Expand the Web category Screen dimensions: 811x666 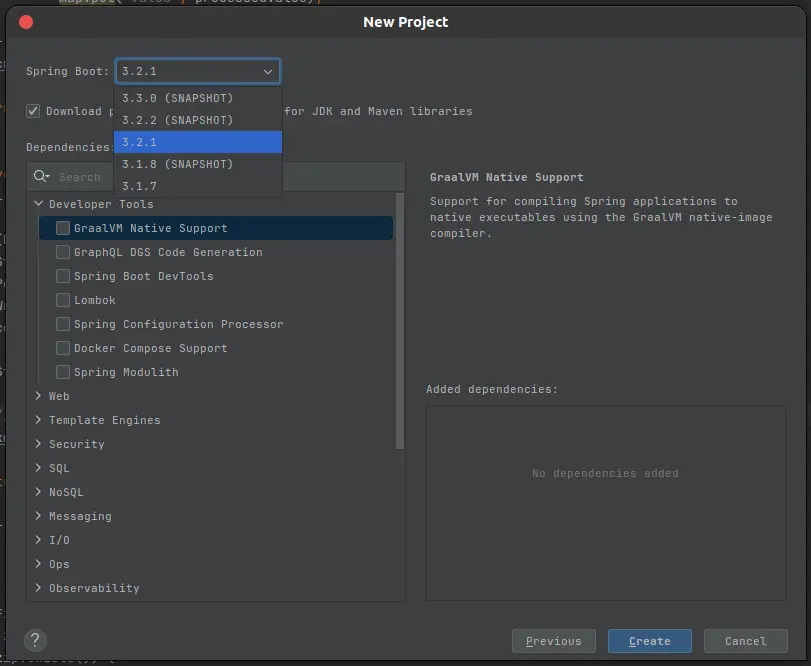[x=38, y=396]
